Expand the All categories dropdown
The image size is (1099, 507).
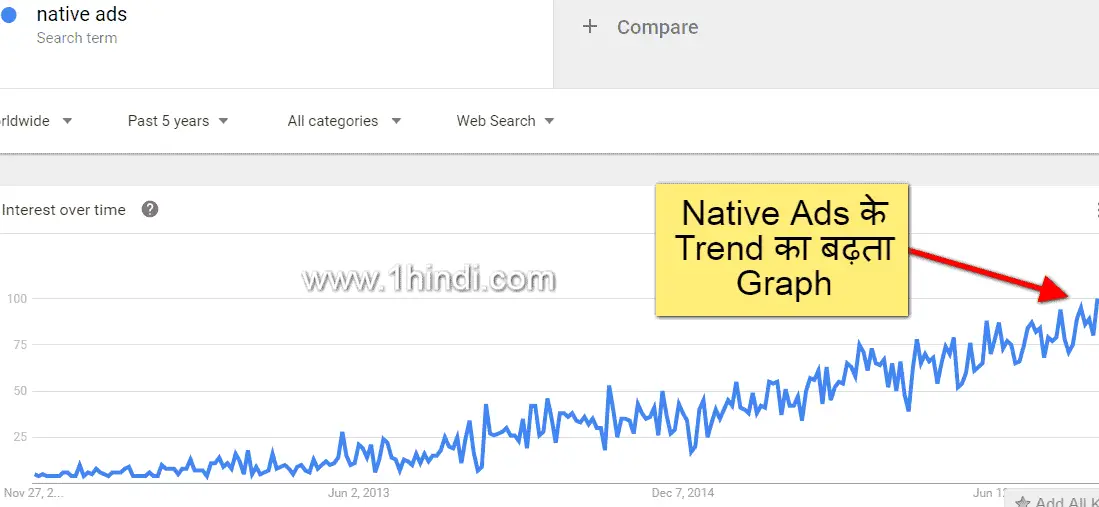click(x=344, y=121)
